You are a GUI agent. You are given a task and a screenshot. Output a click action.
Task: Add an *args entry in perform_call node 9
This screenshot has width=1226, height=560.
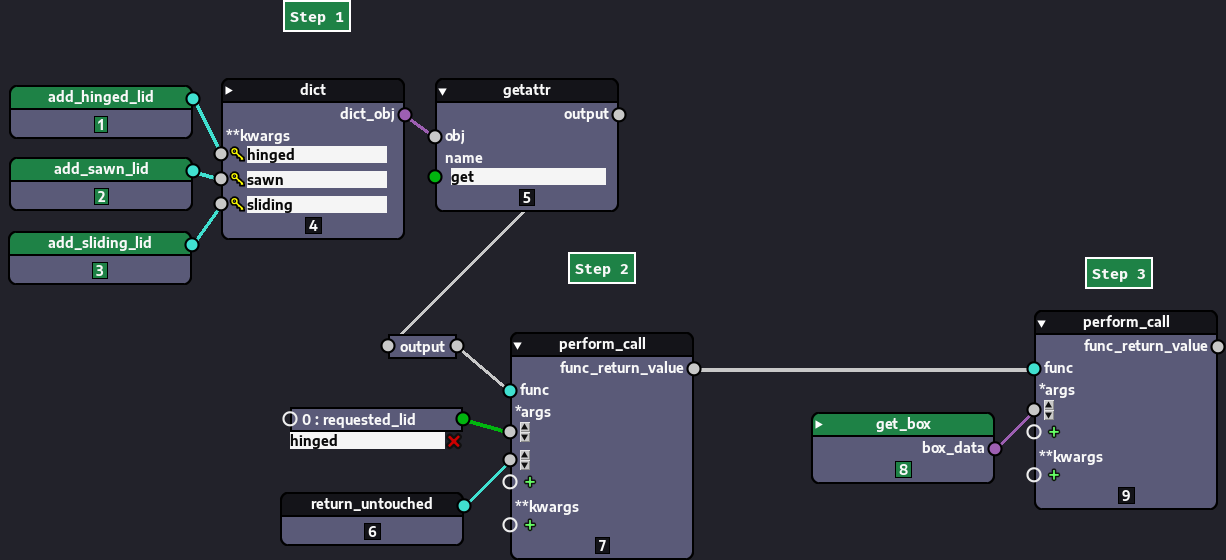pos(1054,432)
